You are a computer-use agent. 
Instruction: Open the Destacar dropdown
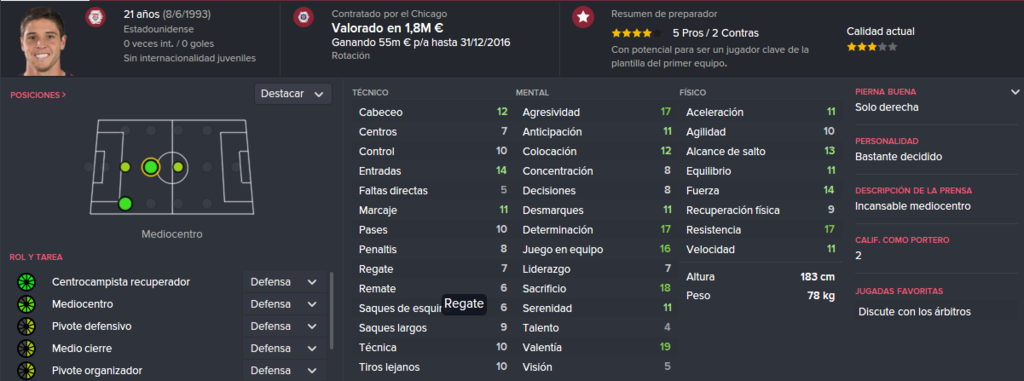293,94
